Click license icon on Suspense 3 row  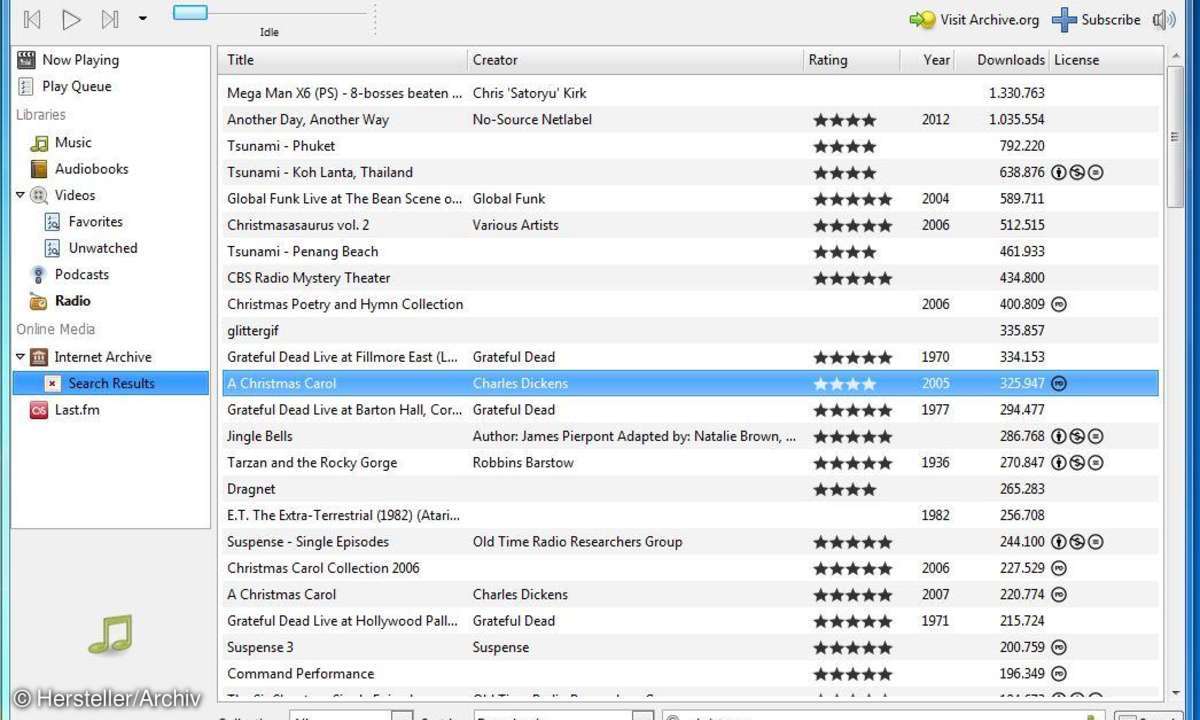[1059, 647]
